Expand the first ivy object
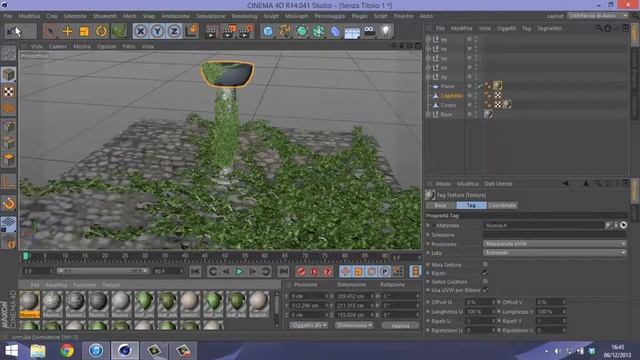The image size is (640, 360). [x=428, y=40]
